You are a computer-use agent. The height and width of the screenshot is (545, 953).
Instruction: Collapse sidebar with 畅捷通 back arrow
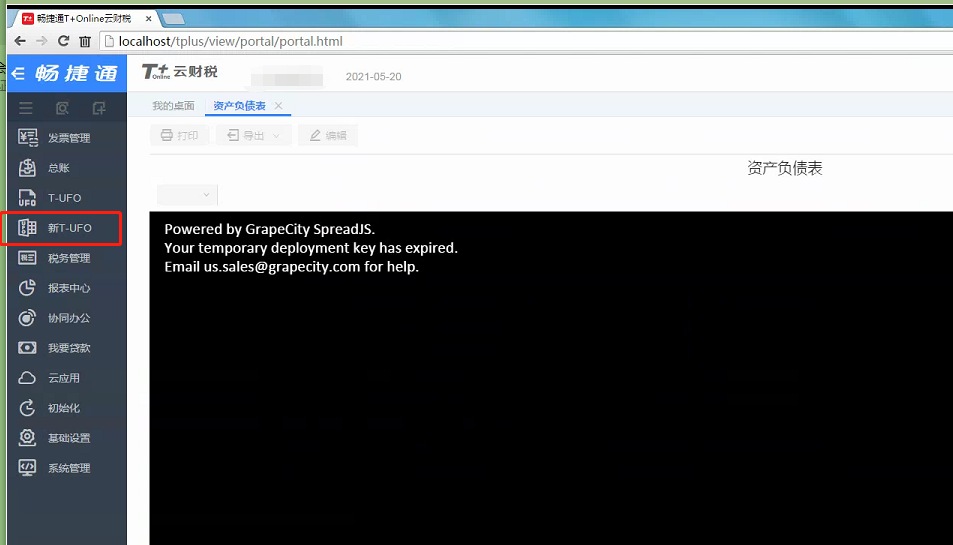(18, 74)
